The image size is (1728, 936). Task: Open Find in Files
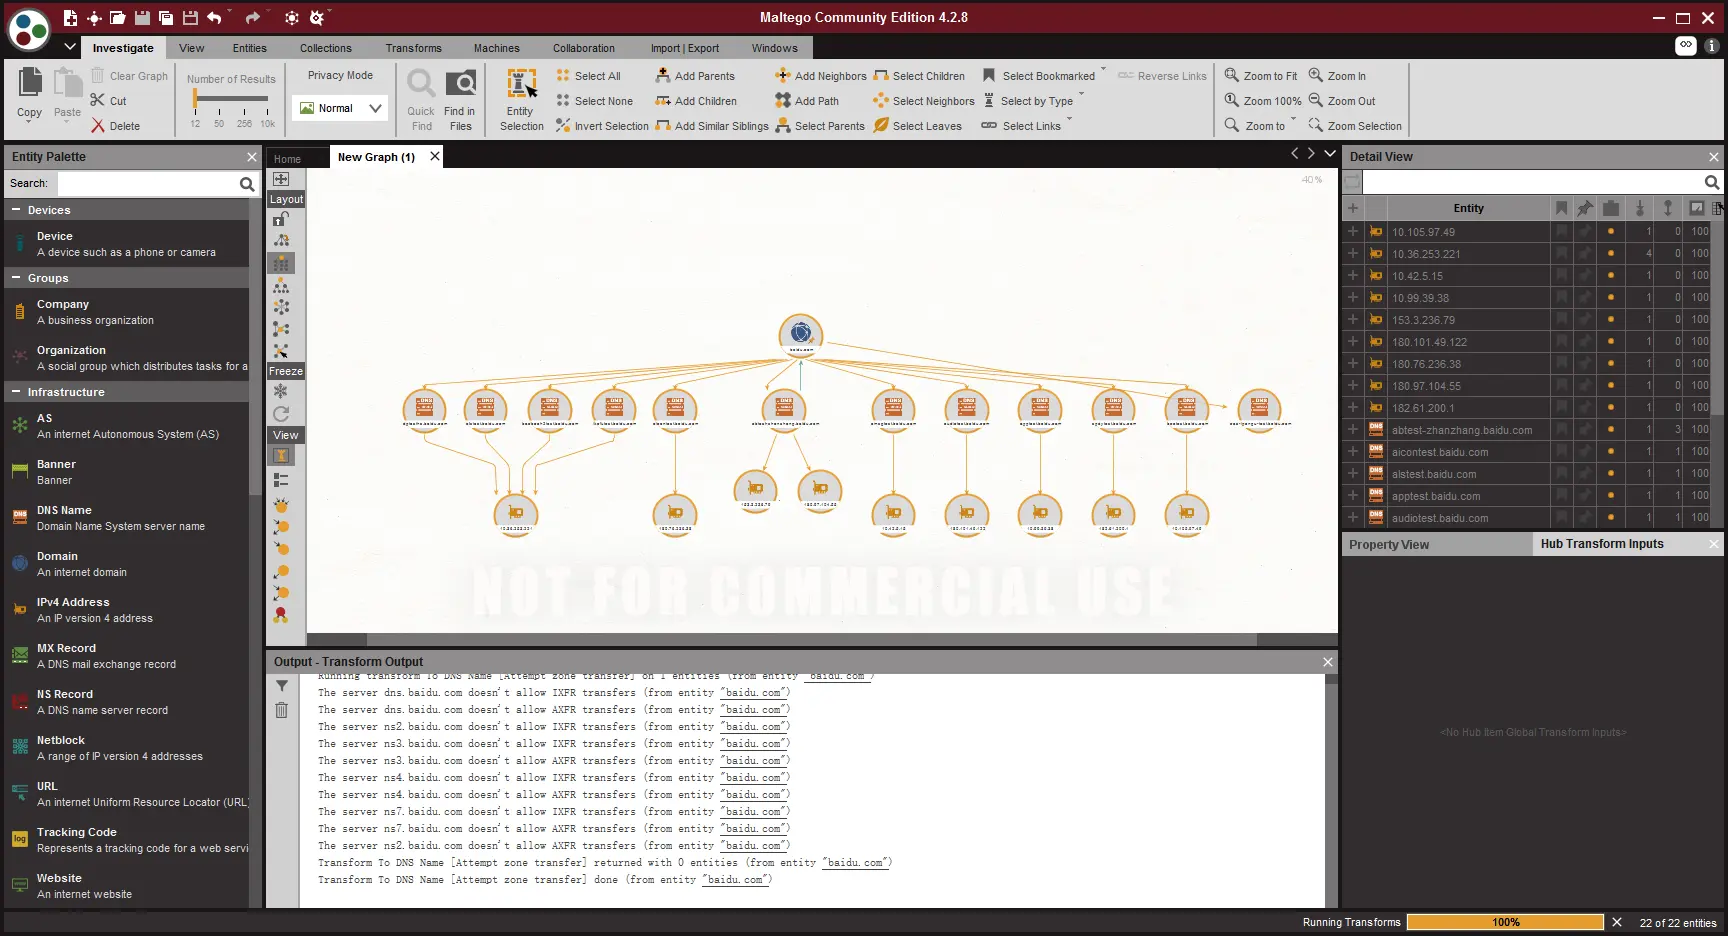point(460,99)
